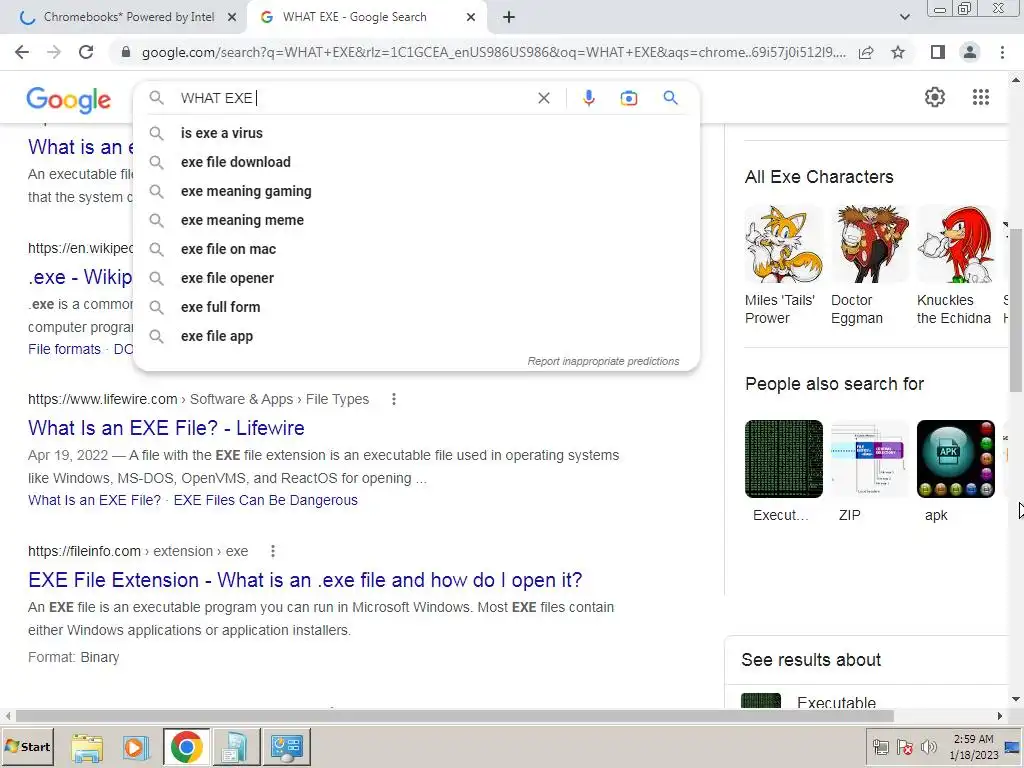
Task: Close the WHAT EXE Google Search tab
Action: 471,17
